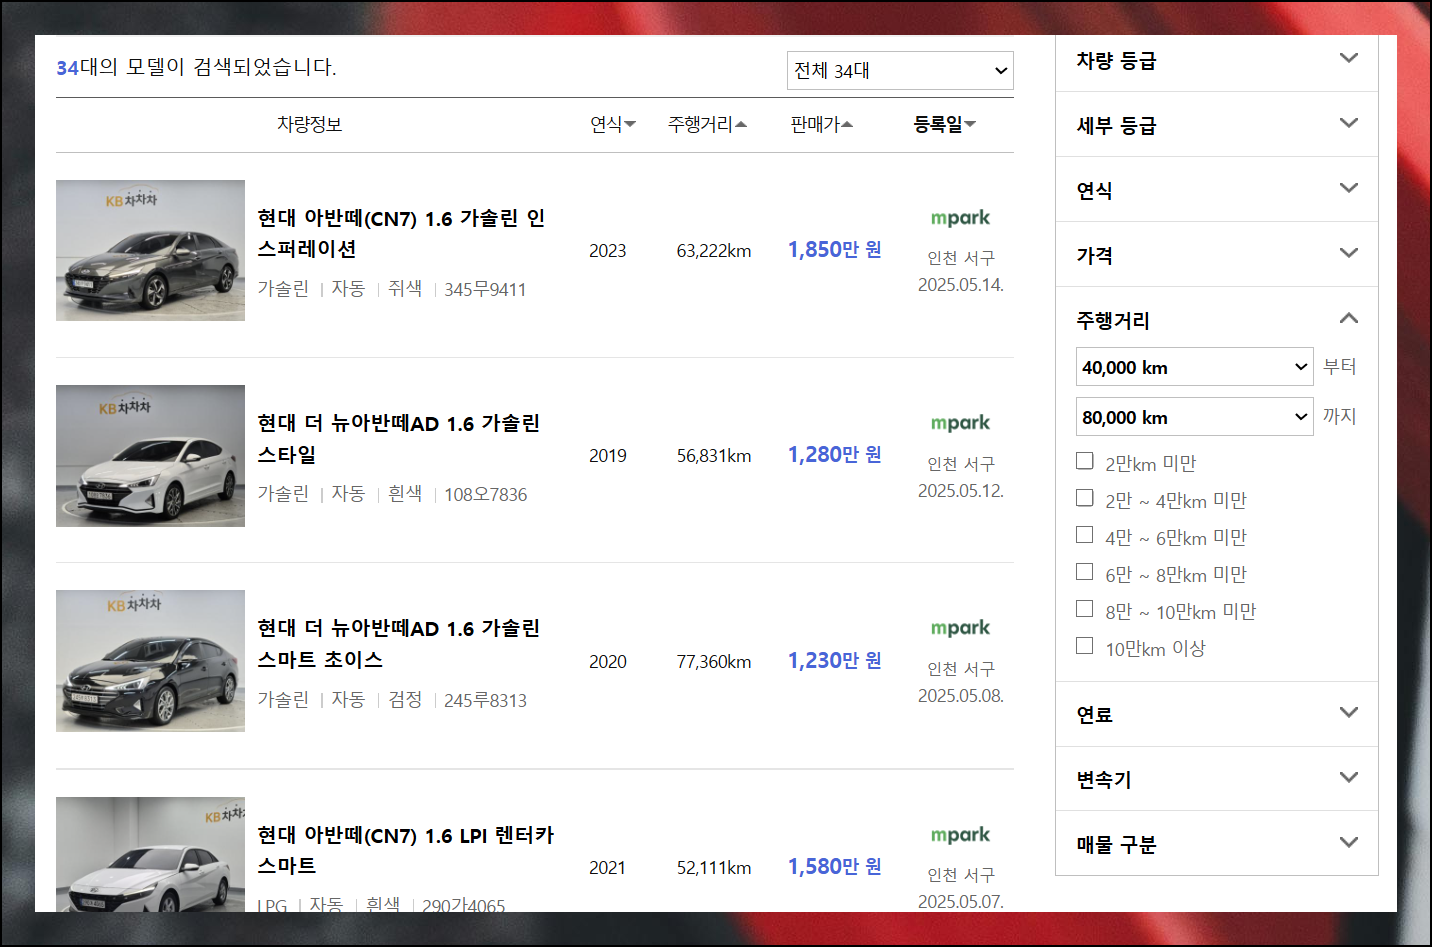Click the 1,280만 원 price
The width and height of the screenshot is (1432, 947).
tap(835, 454)
